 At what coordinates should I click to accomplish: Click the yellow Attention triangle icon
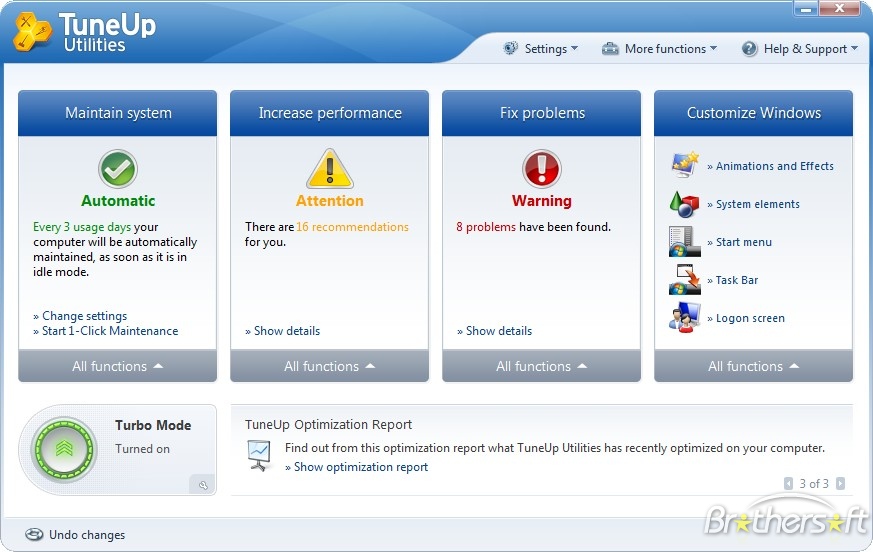(x=330, y=169)
